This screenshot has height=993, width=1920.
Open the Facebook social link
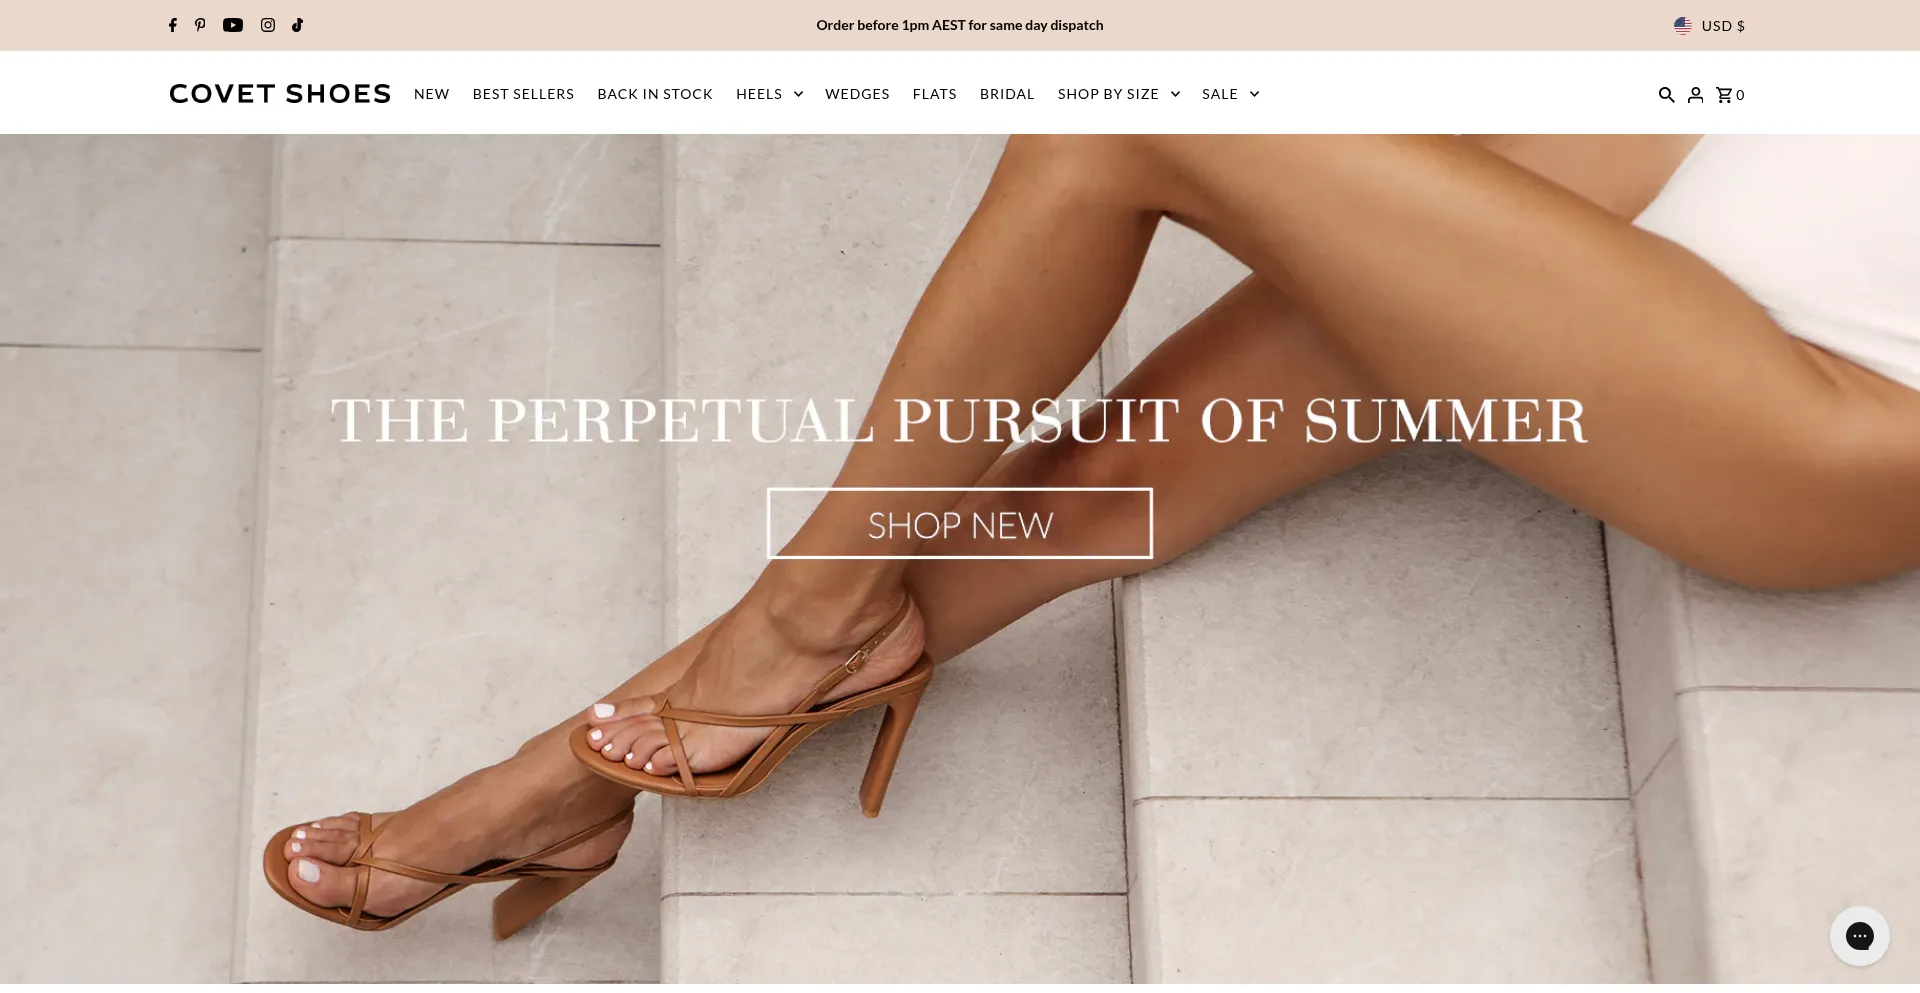point(173,25)
